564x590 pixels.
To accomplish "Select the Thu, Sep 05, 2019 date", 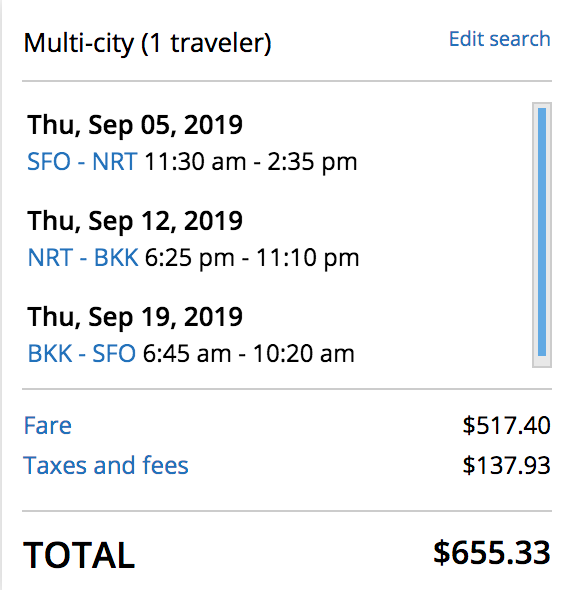I will pyautogui.click(x=135, y=125).
